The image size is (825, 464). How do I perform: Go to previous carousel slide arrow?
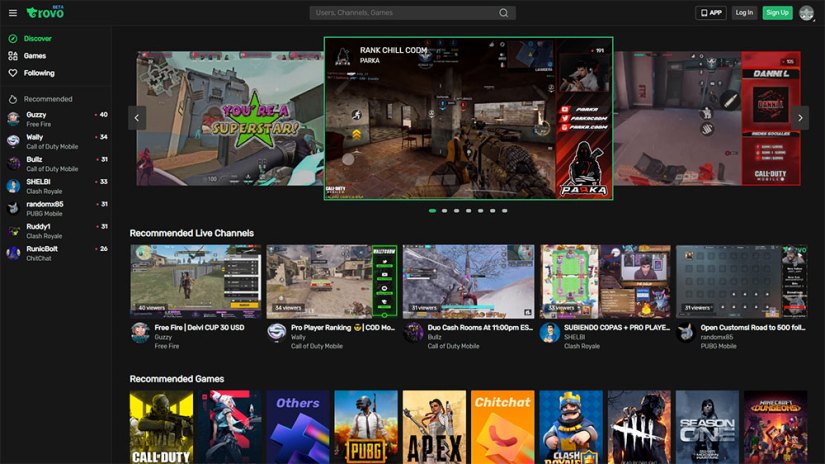(138, 118)
